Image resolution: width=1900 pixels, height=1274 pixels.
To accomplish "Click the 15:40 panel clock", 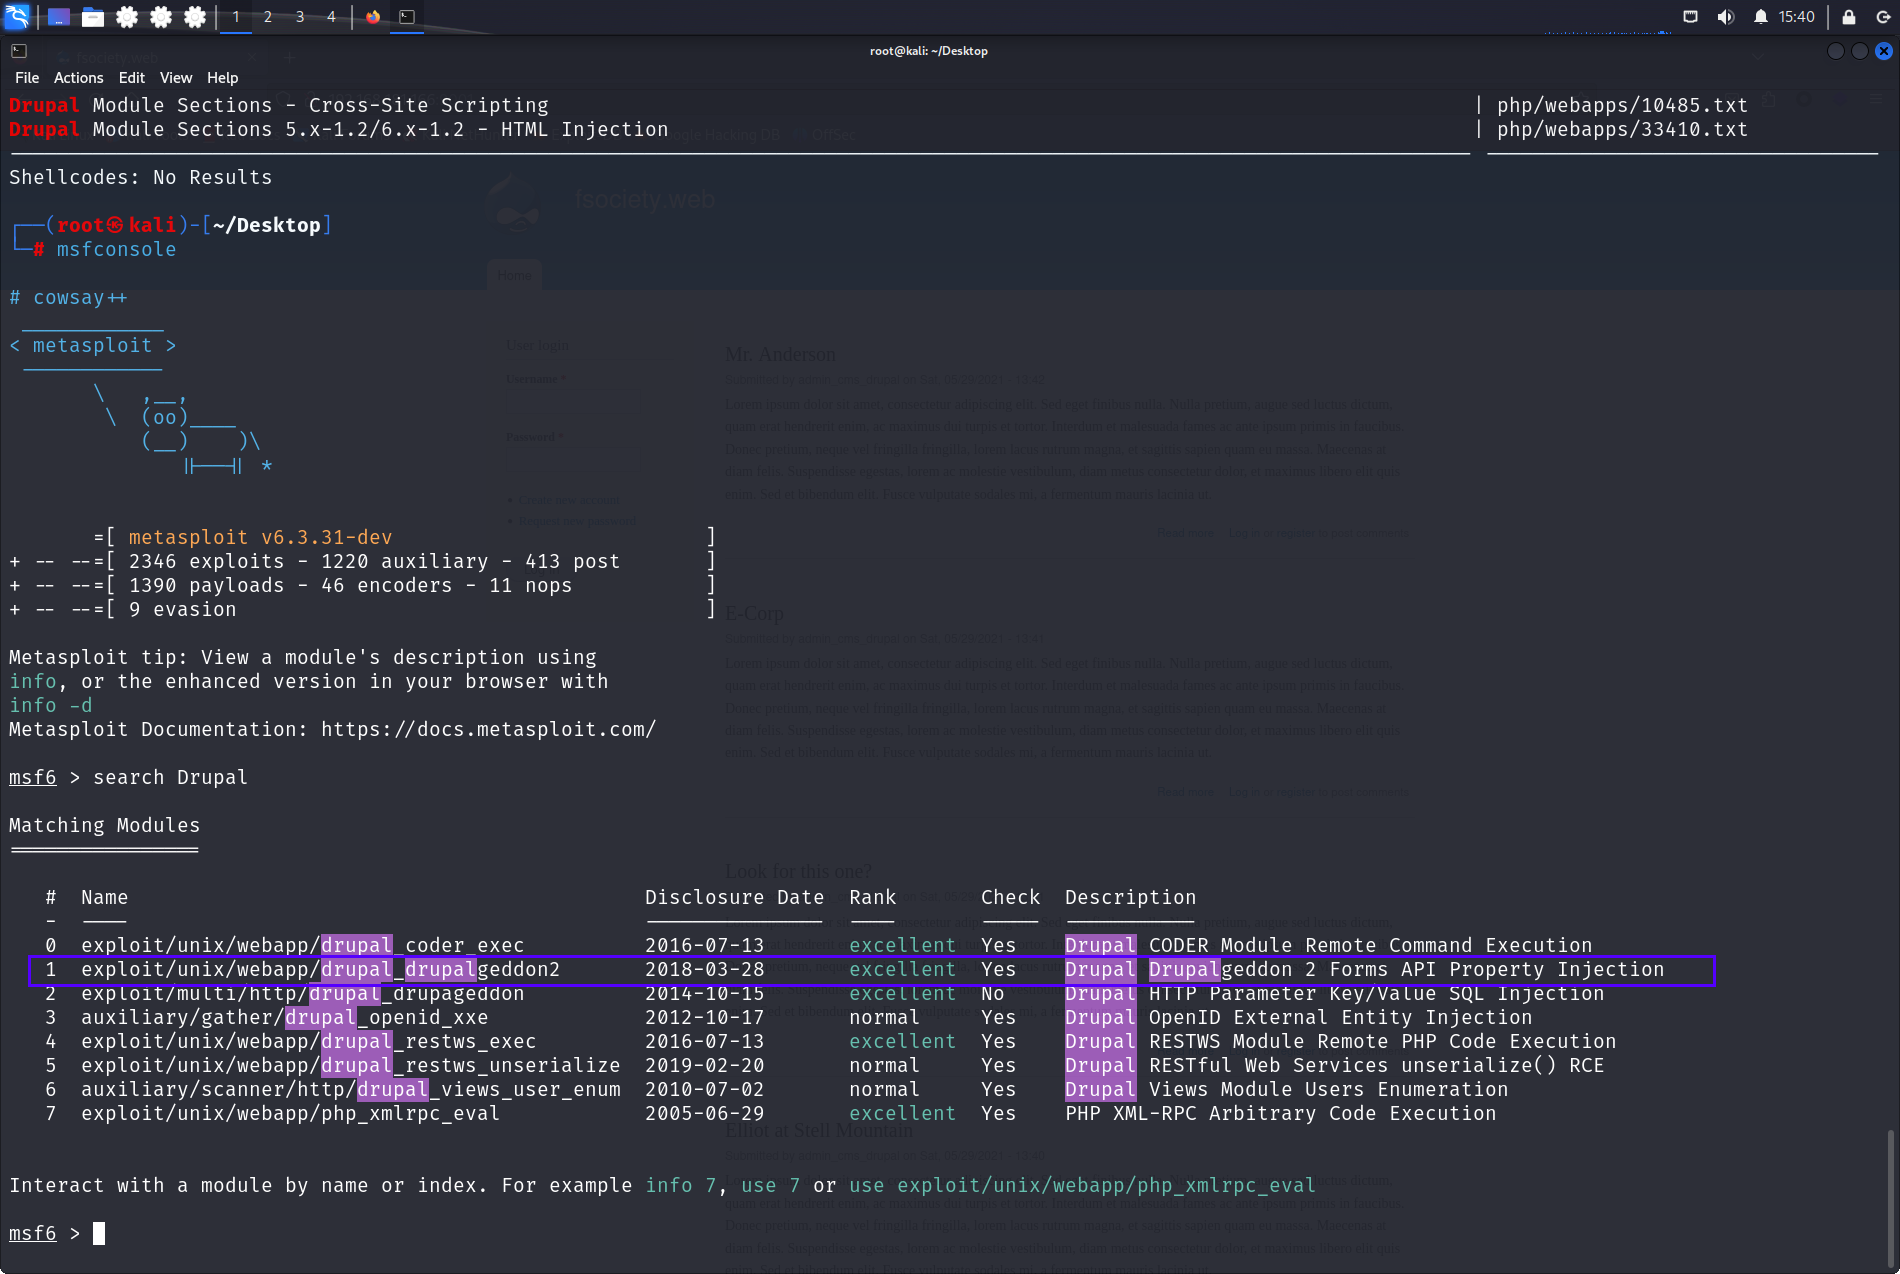I will coord(1796,17).
